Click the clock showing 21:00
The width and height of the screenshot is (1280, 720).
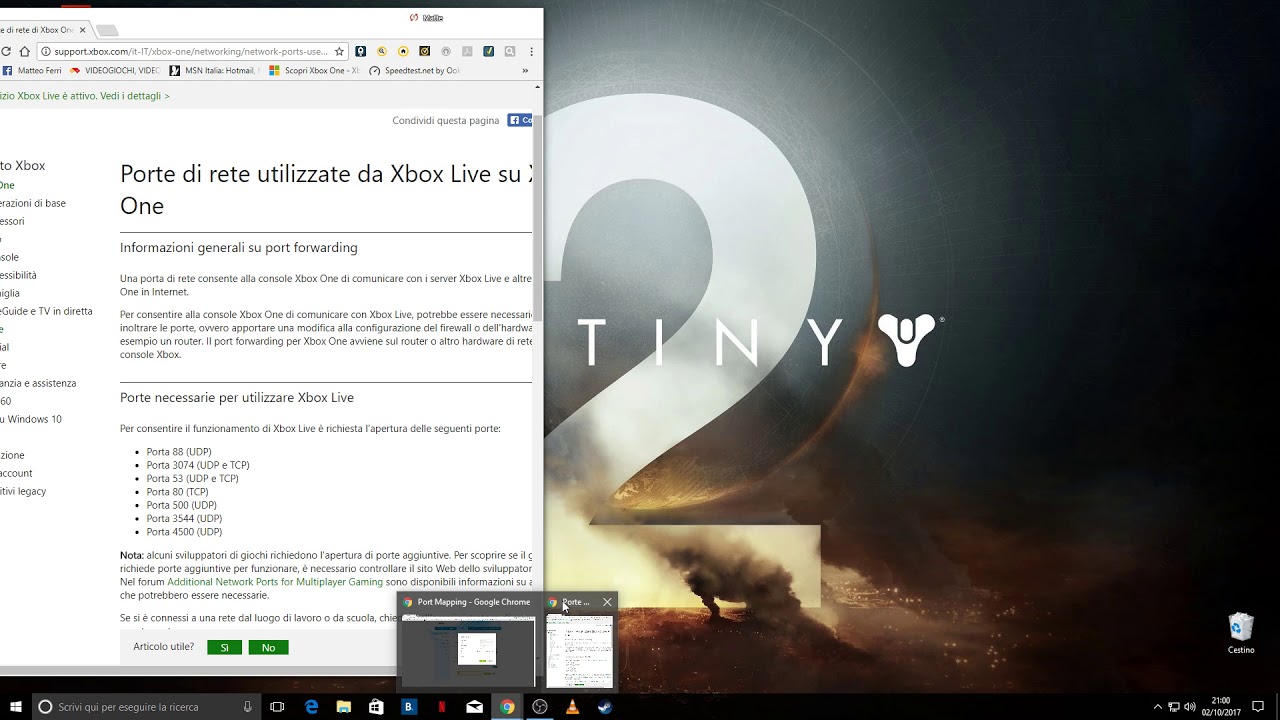point(1221,707)
